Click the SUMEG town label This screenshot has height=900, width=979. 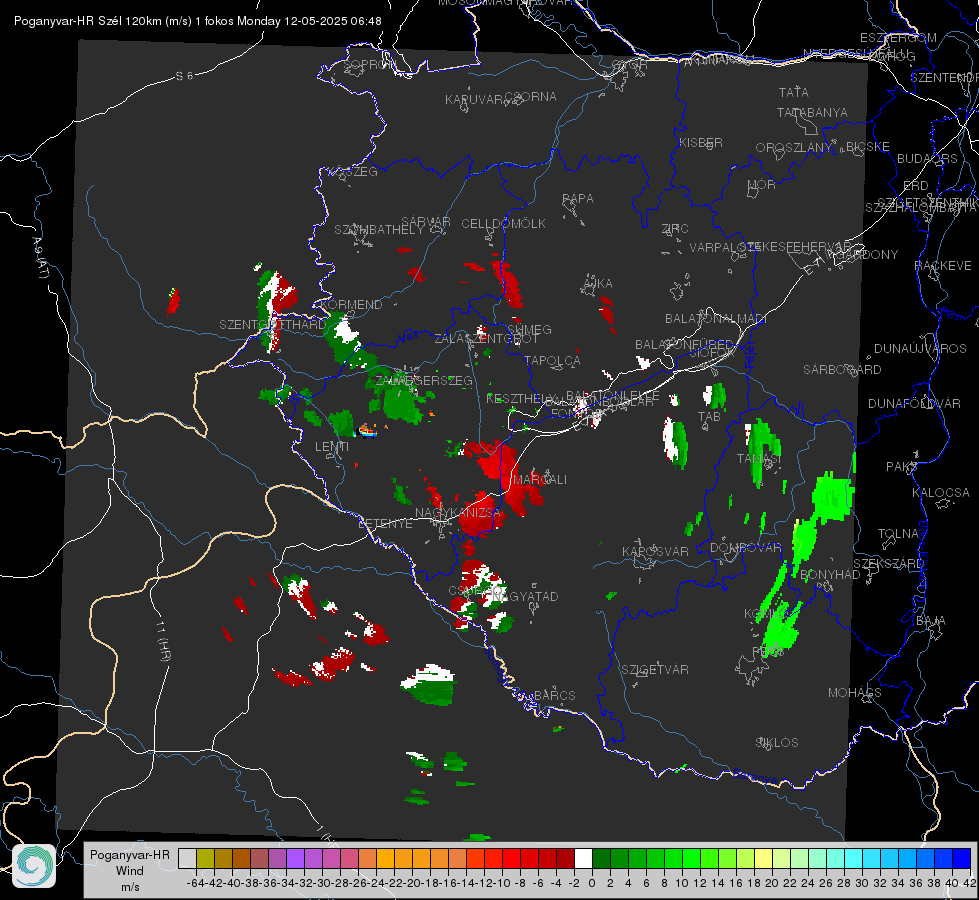coord(529,330)
